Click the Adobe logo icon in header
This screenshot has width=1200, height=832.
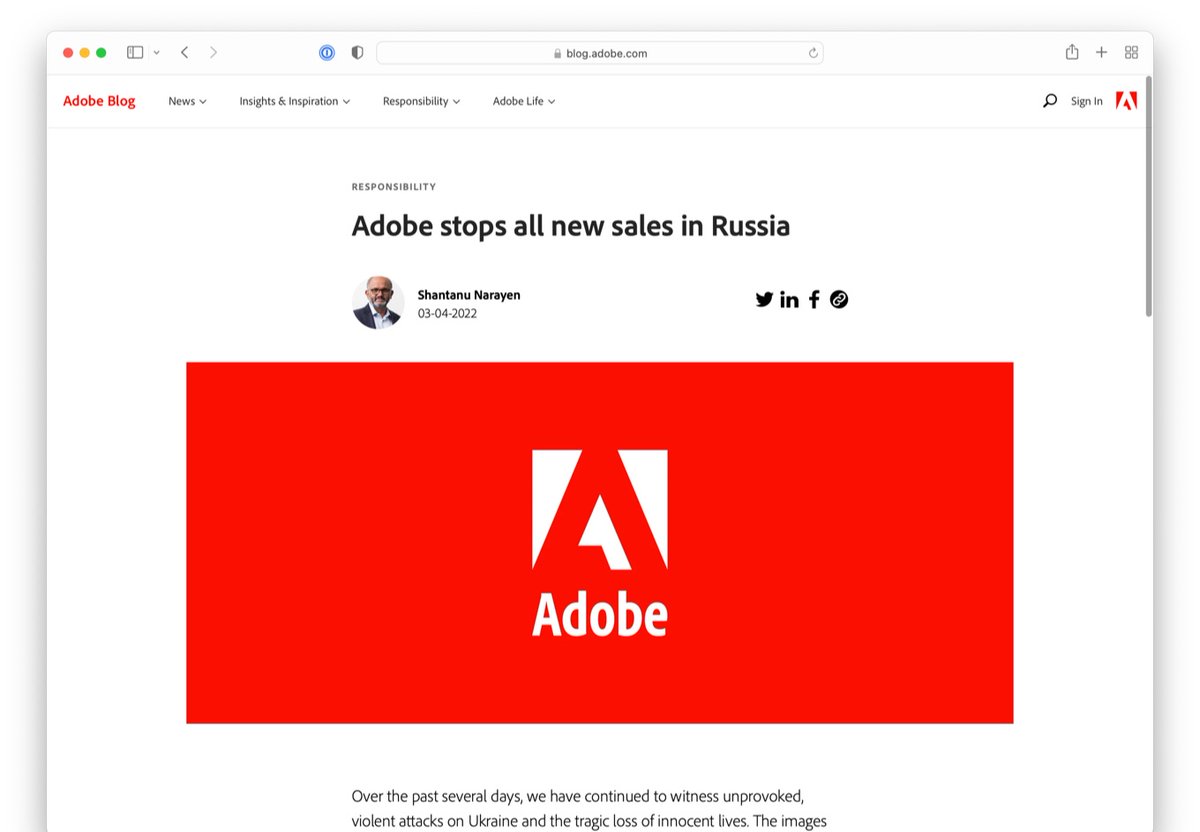click(x=1126, y=100)
